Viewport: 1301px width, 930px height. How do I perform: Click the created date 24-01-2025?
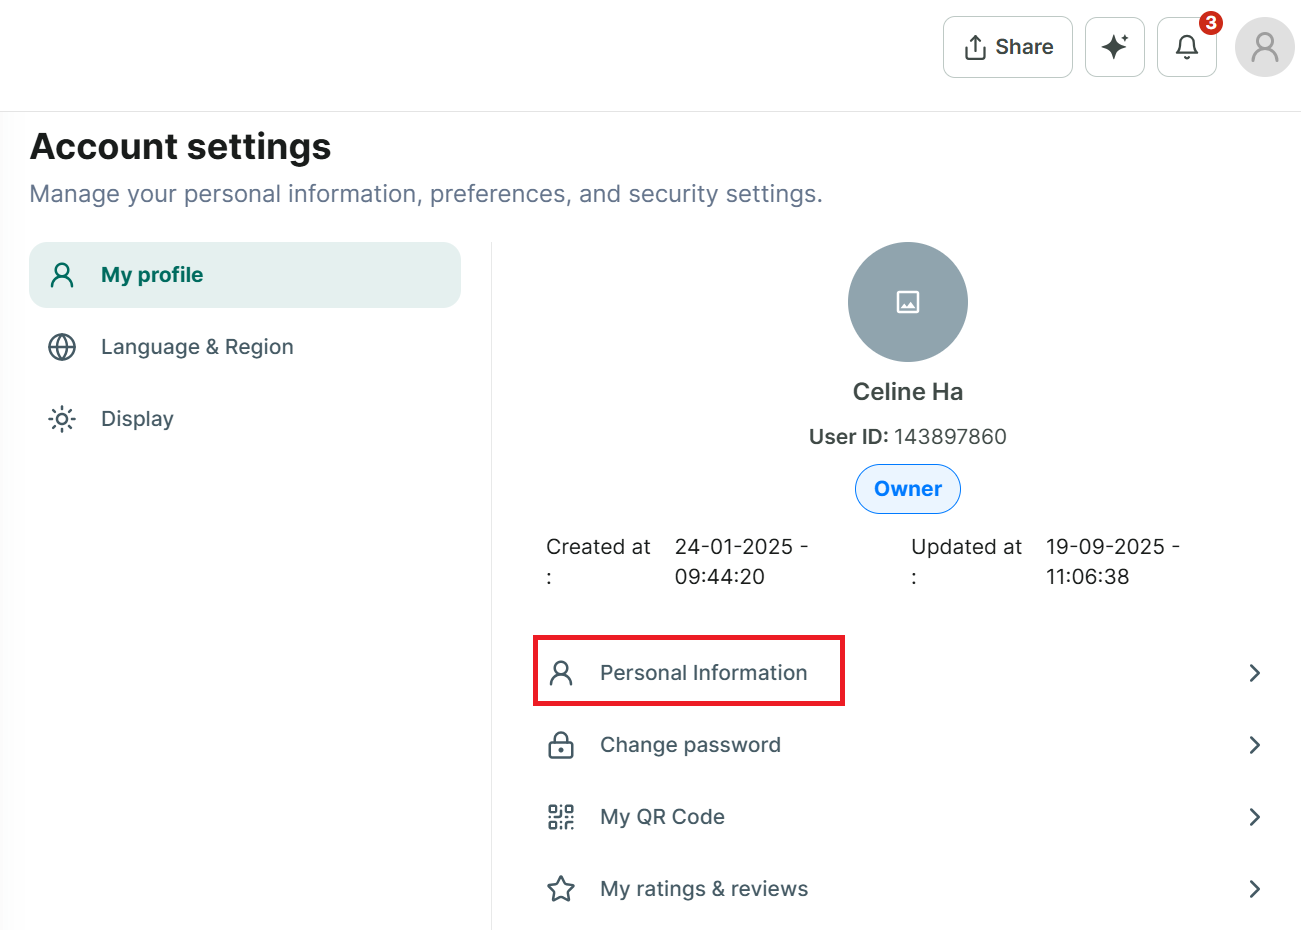tap(741, 562)
